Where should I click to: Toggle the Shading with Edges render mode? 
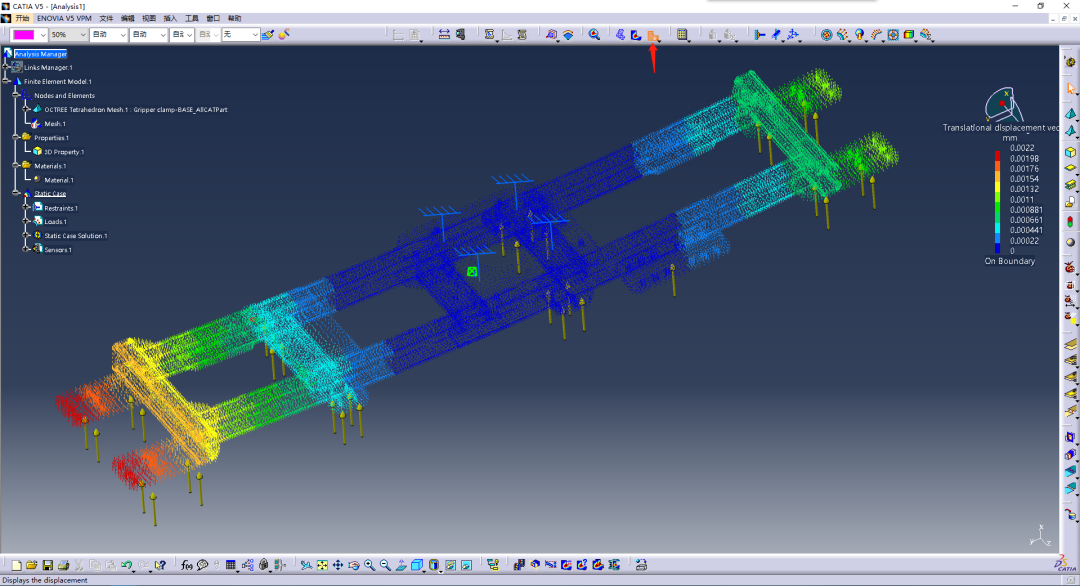click(449, 565)
